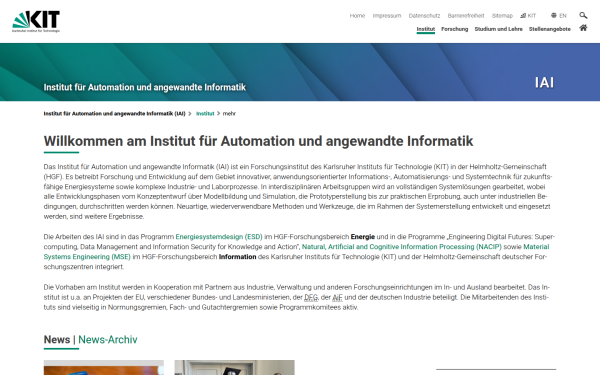Open the Energiesystemdesign (ESD) link

[x=219, y=237]
